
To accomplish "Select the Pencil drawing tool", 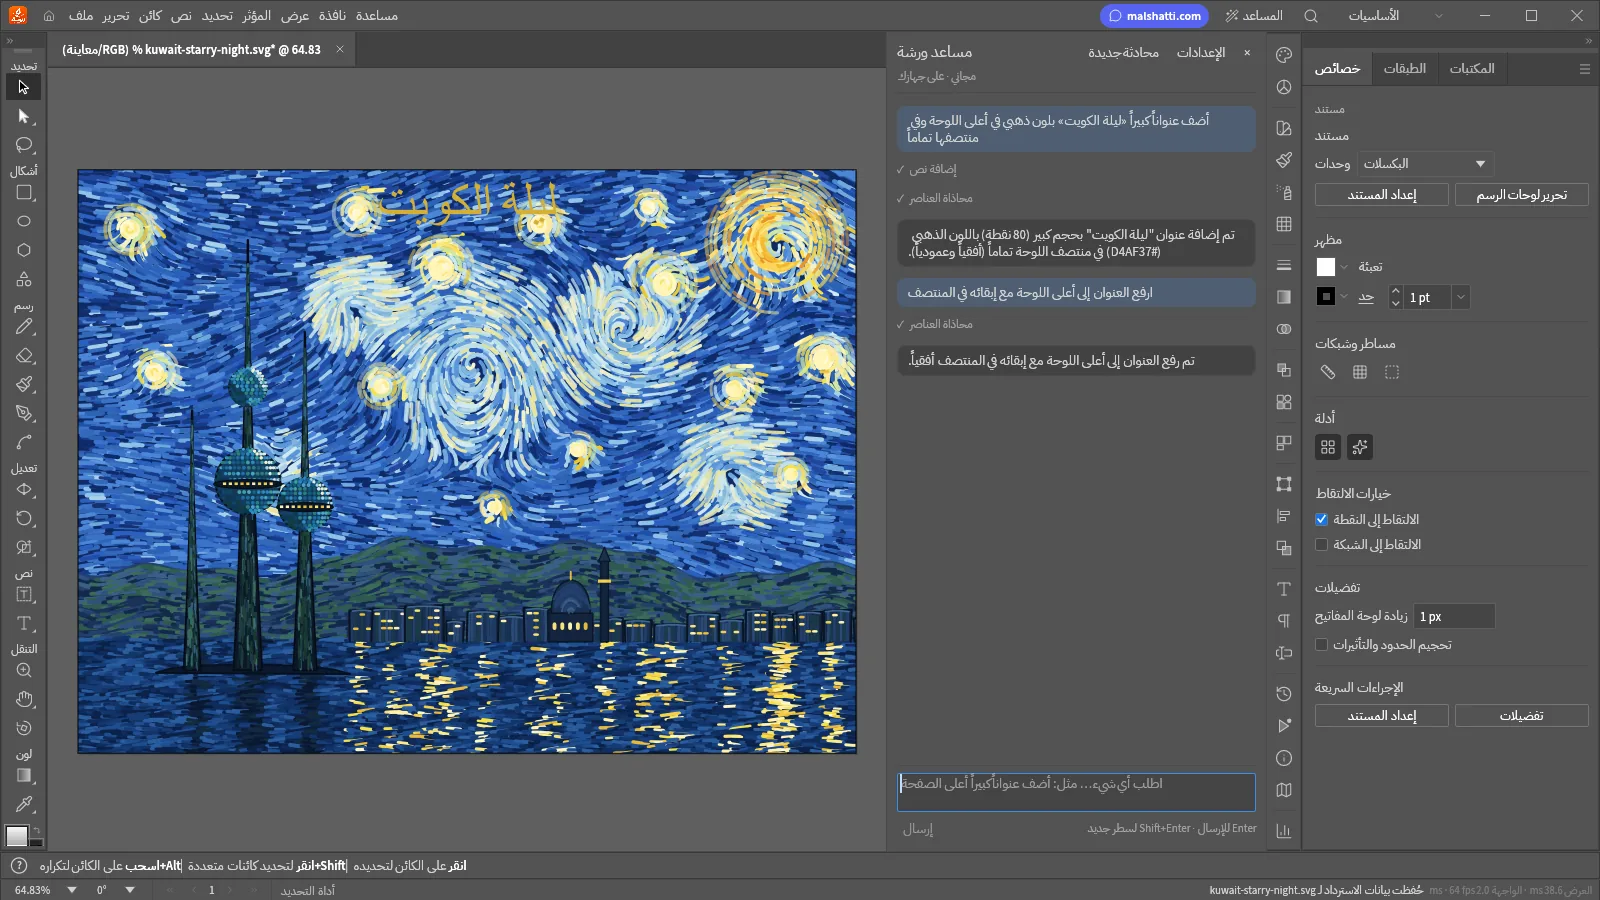I will (24, 327).
